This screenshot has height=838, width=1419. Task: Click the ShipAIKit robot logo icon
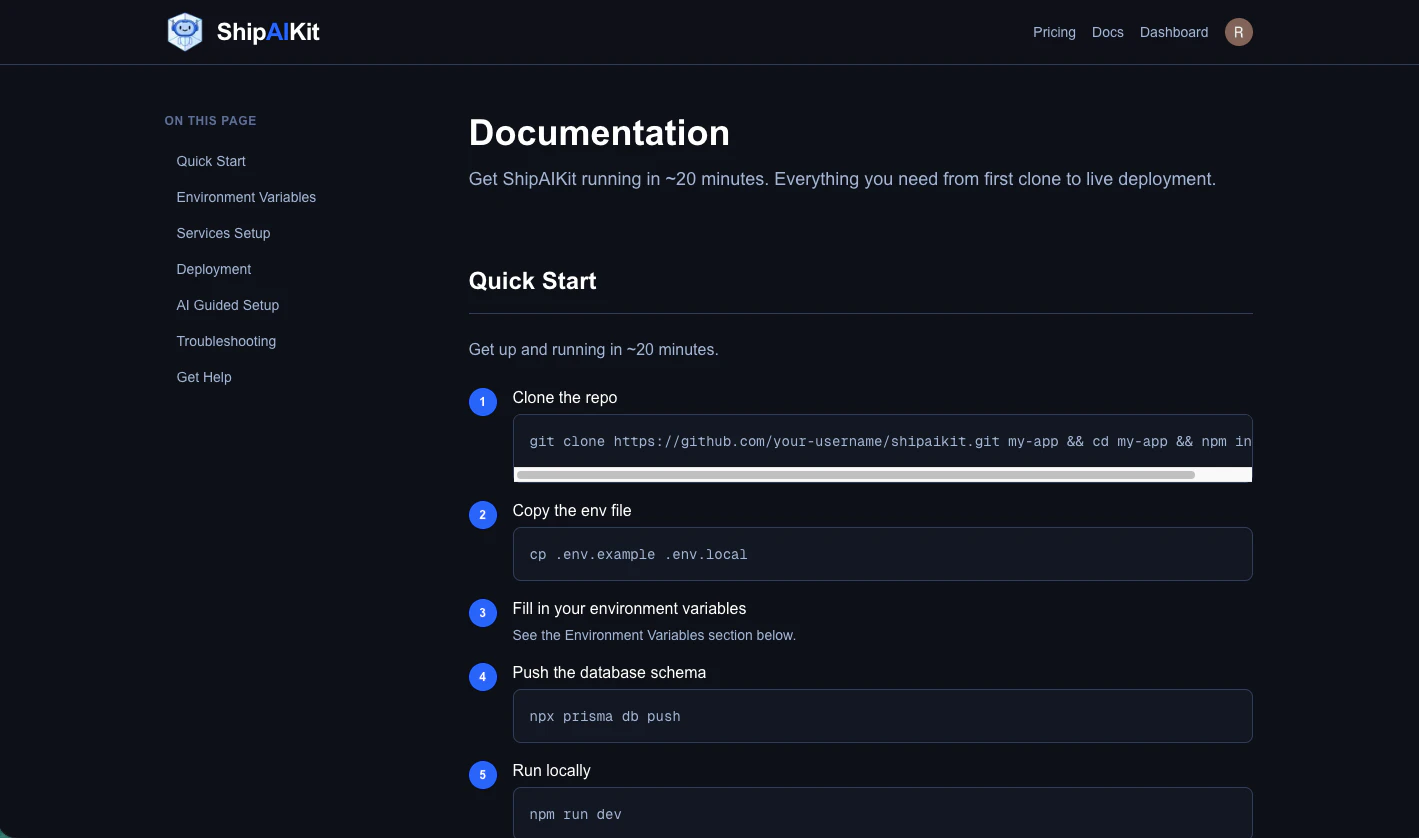tap(185, 32)
